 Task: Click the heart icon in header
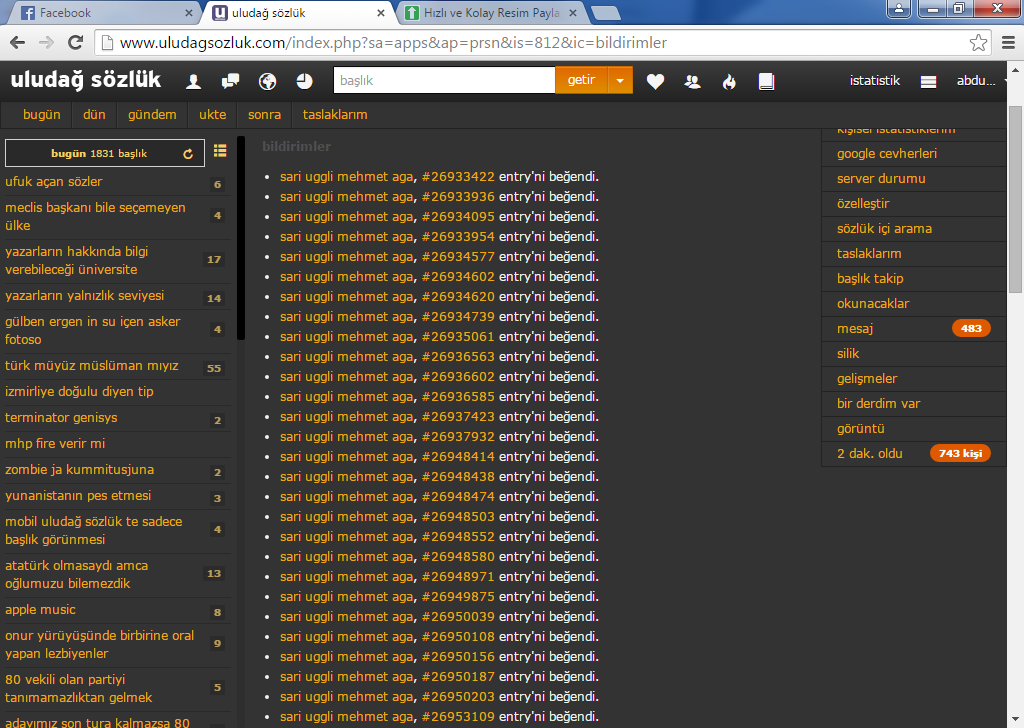pos(655,81)
